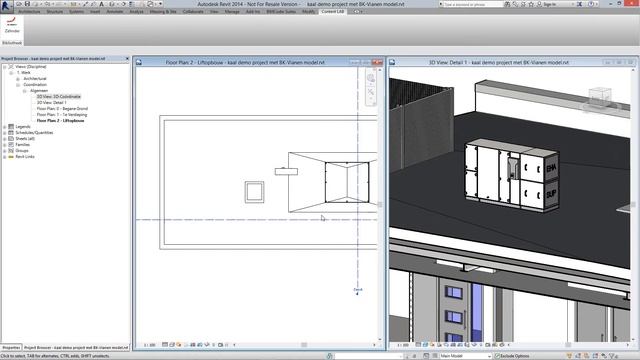Open the Structure ribbon tab

click(55, 11)
